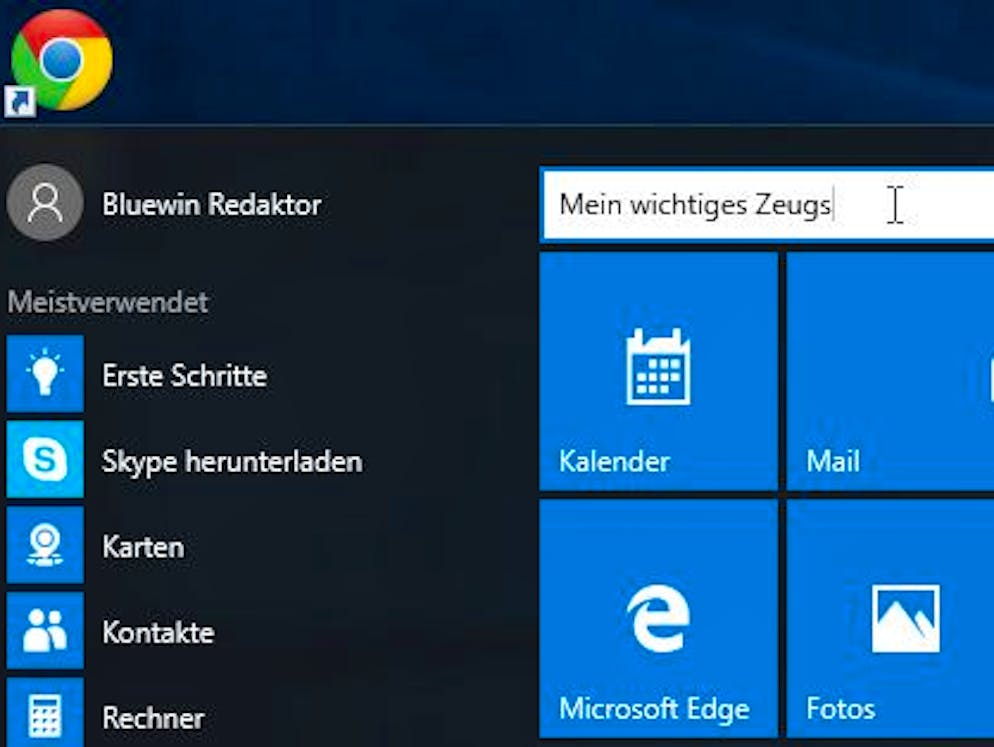Click the Meistverwendet section header
Image resolution: width=994 pixels, height=747 pixels.
(x=108, y=302)
